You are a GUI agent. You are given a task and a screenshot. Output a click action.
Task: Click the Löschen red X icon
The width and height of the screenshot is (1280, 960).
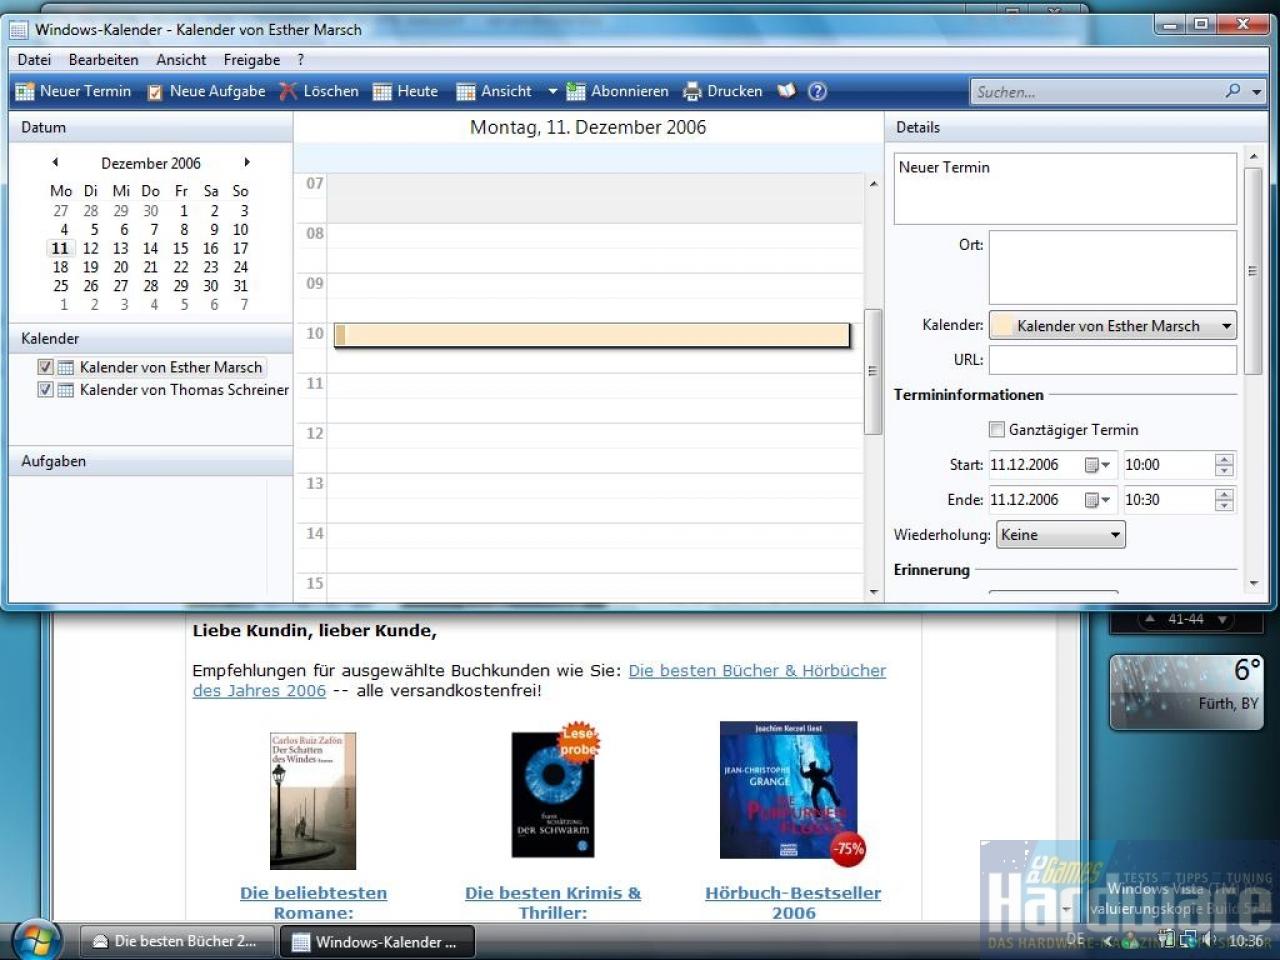pyautogui.click(x=288, y=92)
